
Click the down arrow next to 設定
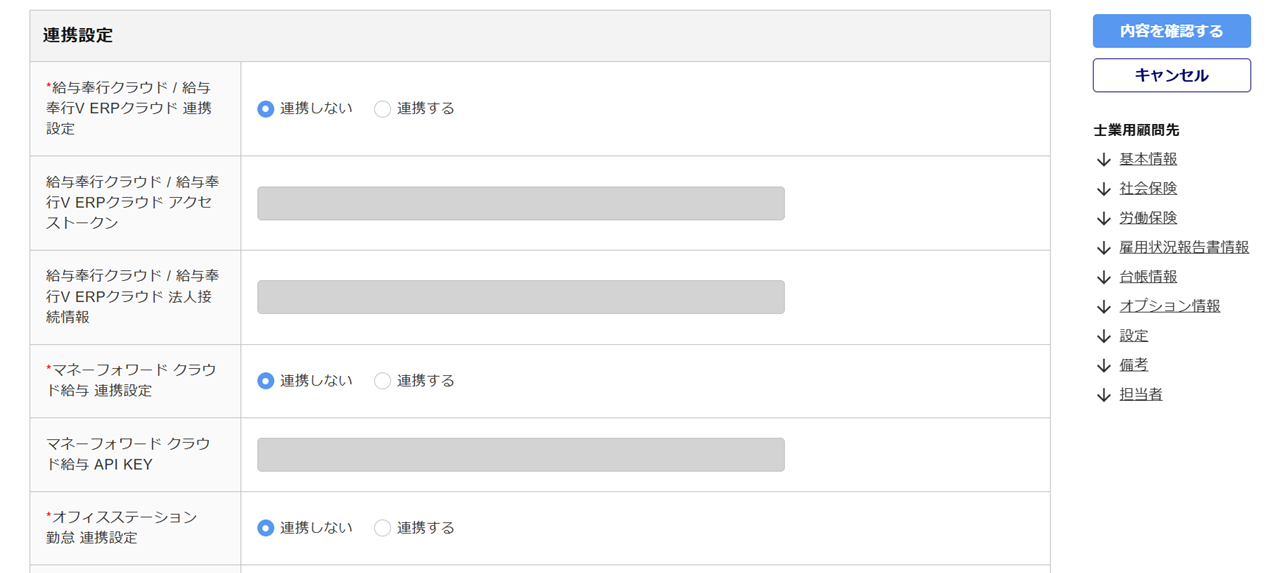(x=1104, y=336)
